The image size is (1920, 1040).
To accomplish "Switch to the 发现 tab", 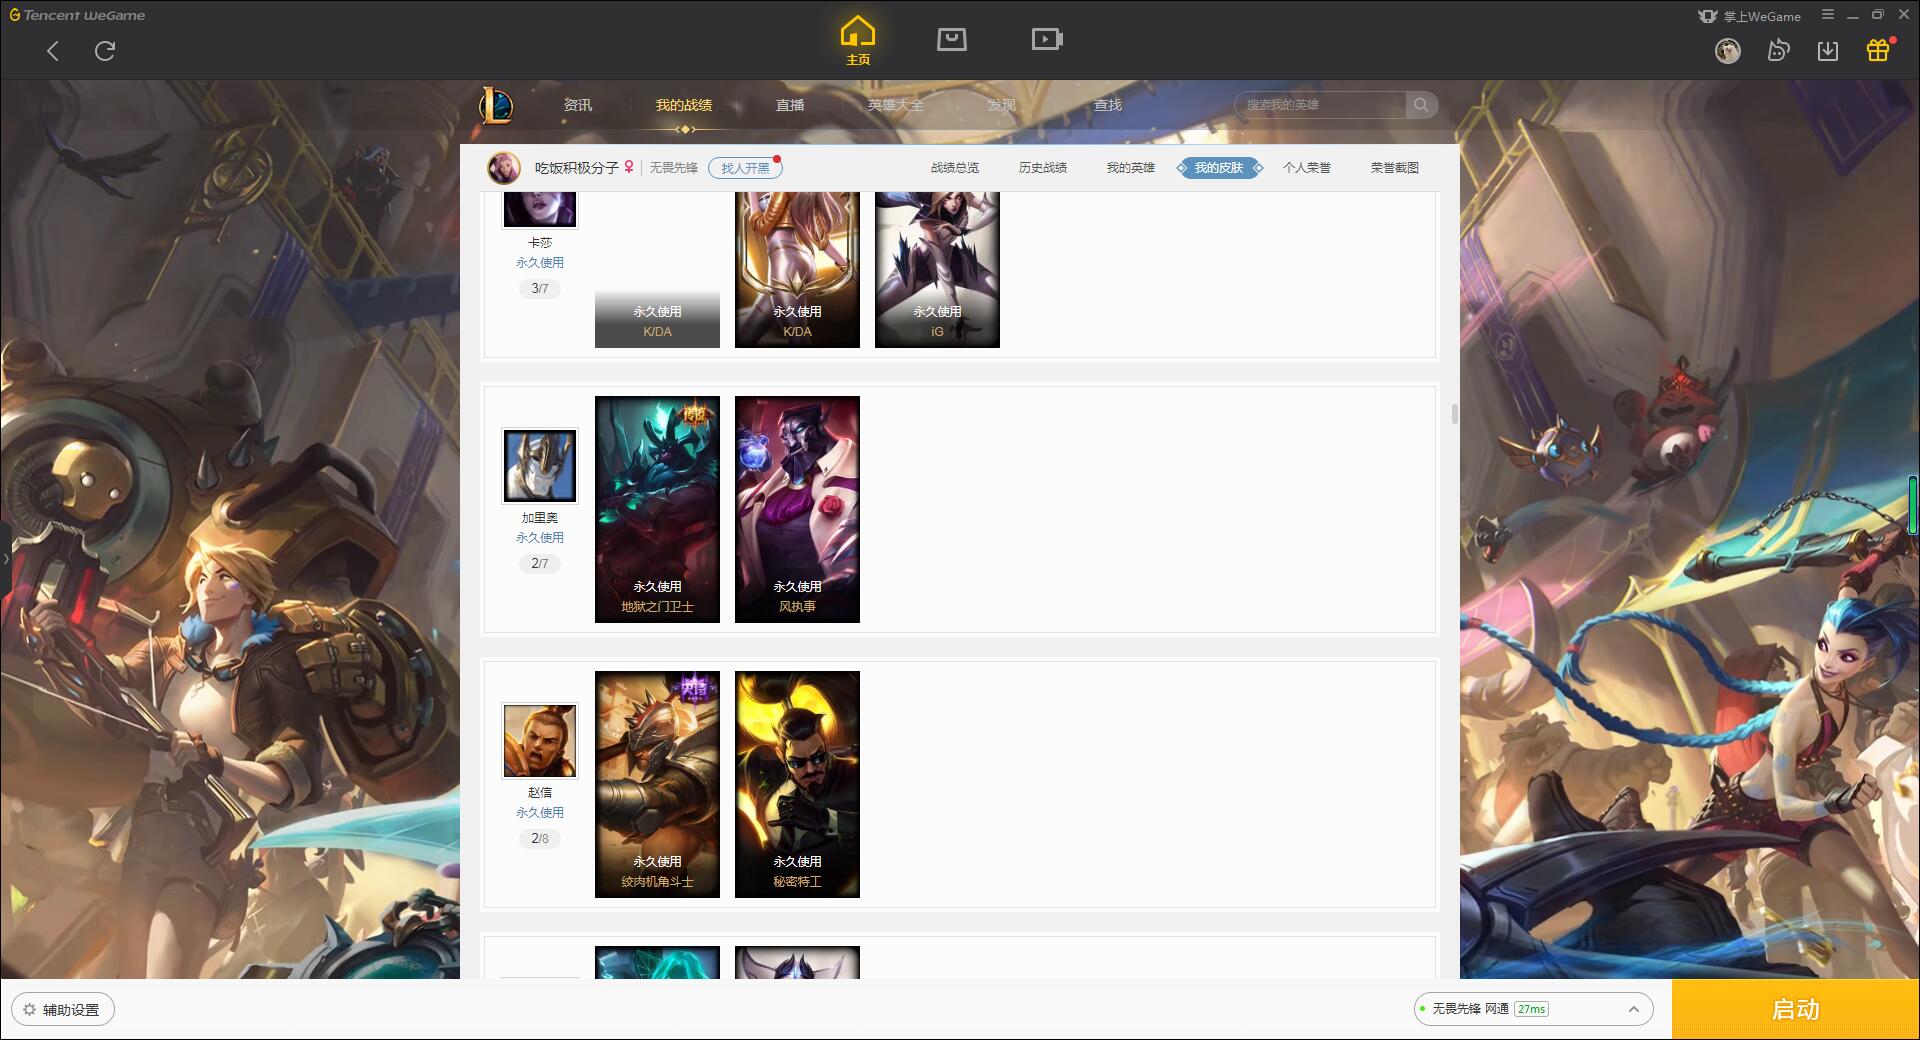I will [1001, 105].
